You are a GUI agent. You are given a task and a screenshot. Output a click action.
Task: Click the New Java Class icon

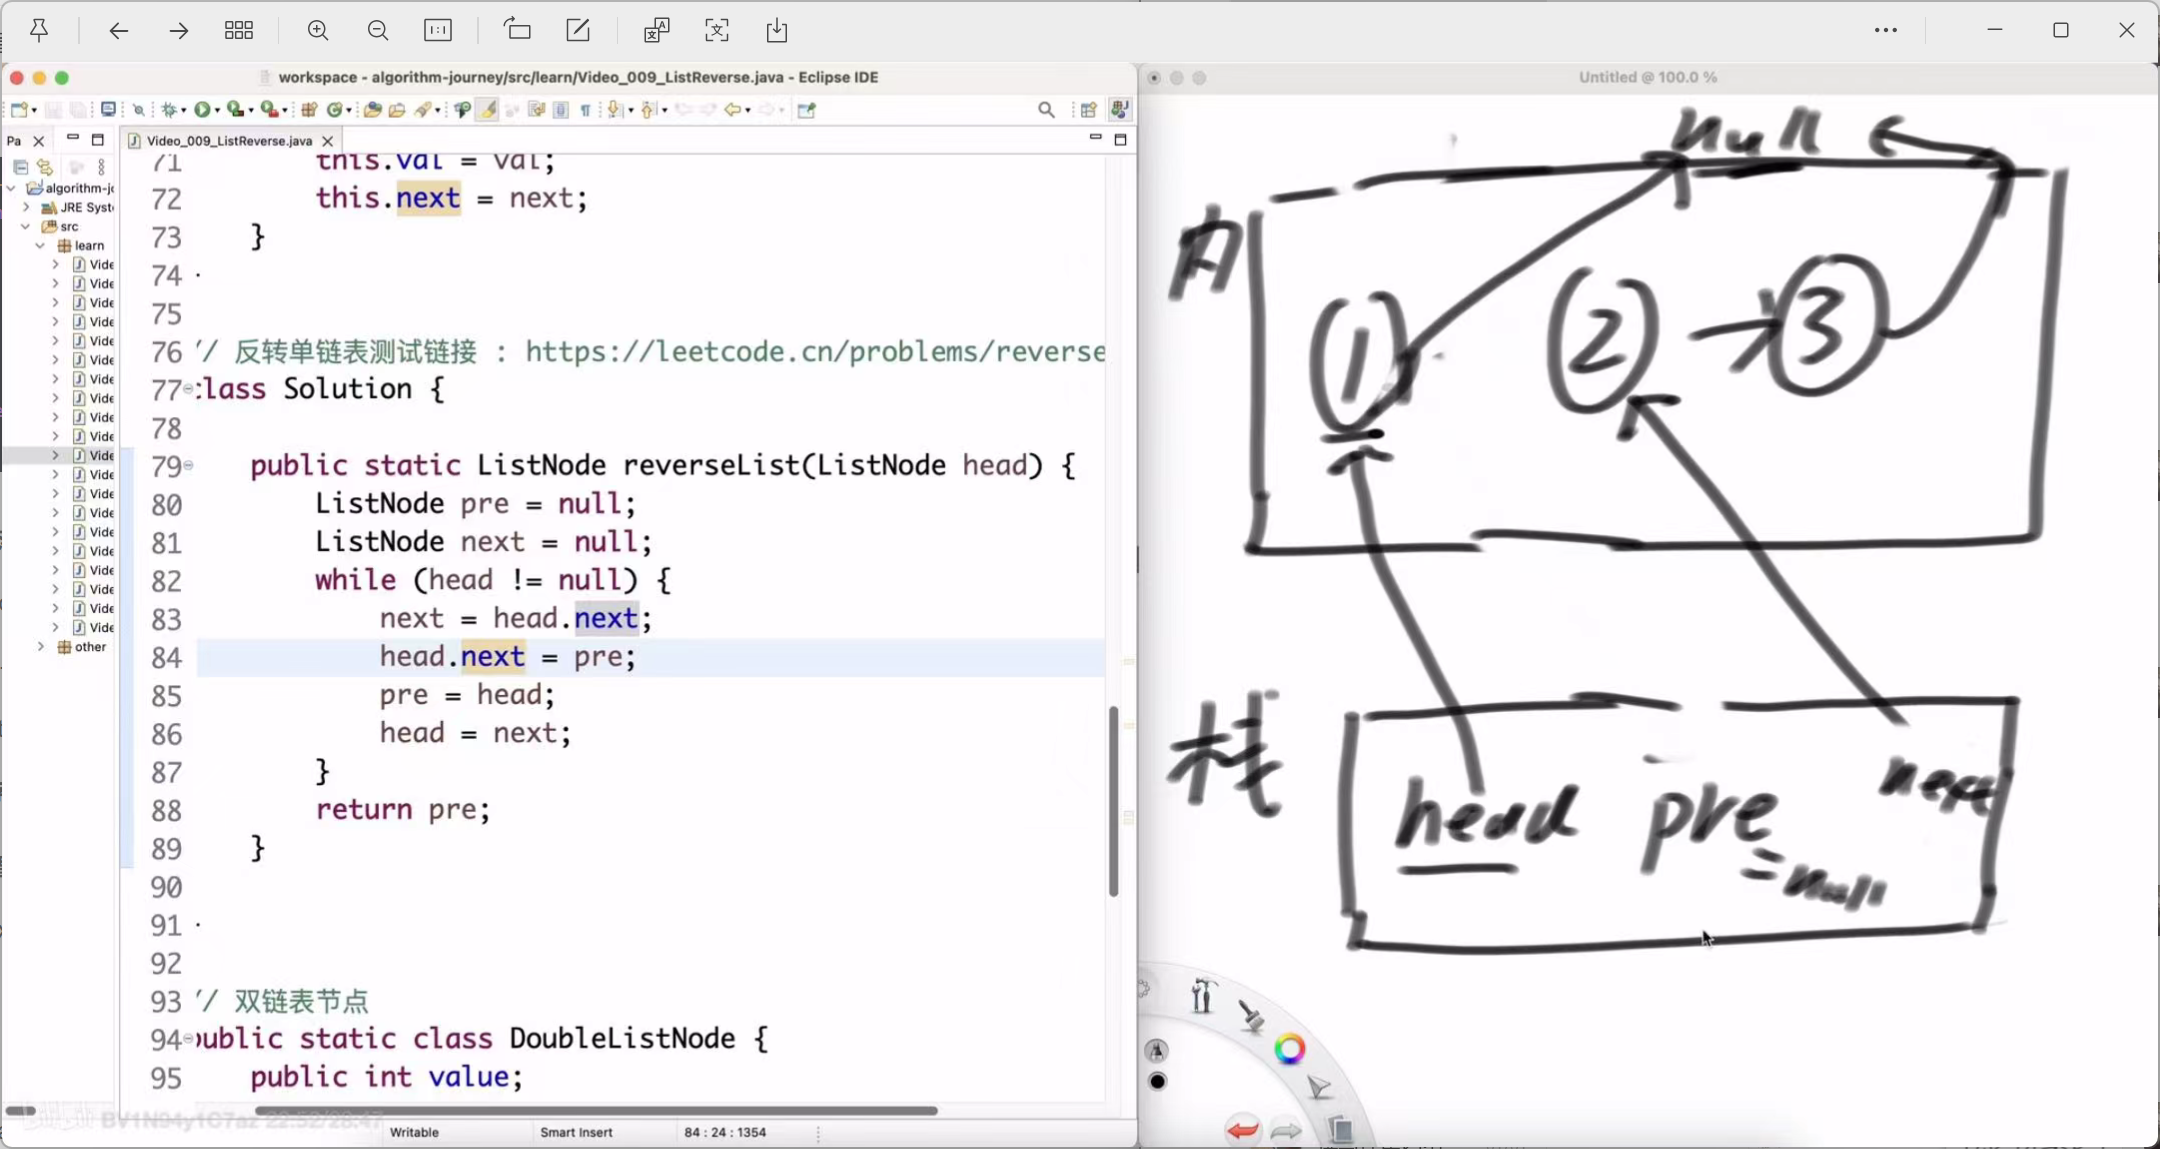(334, 110)
